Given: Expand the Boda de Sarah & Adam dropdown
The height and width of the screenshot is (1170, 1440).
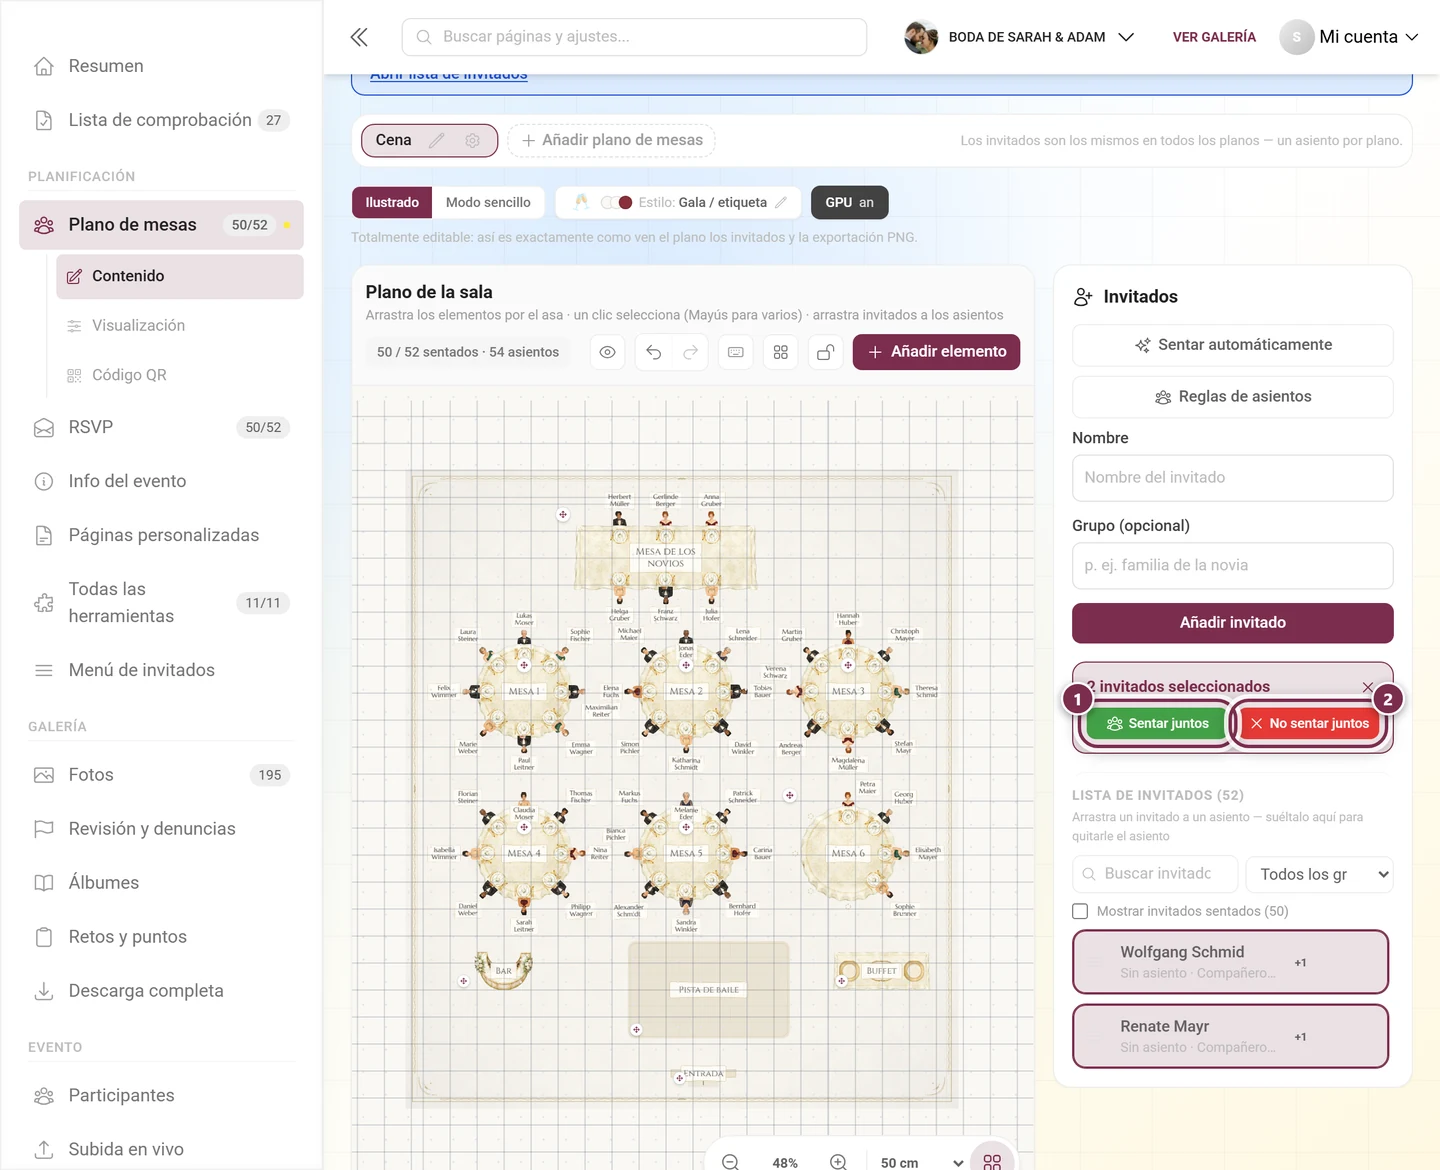Looking at the screenshot, I should 1020,37.
